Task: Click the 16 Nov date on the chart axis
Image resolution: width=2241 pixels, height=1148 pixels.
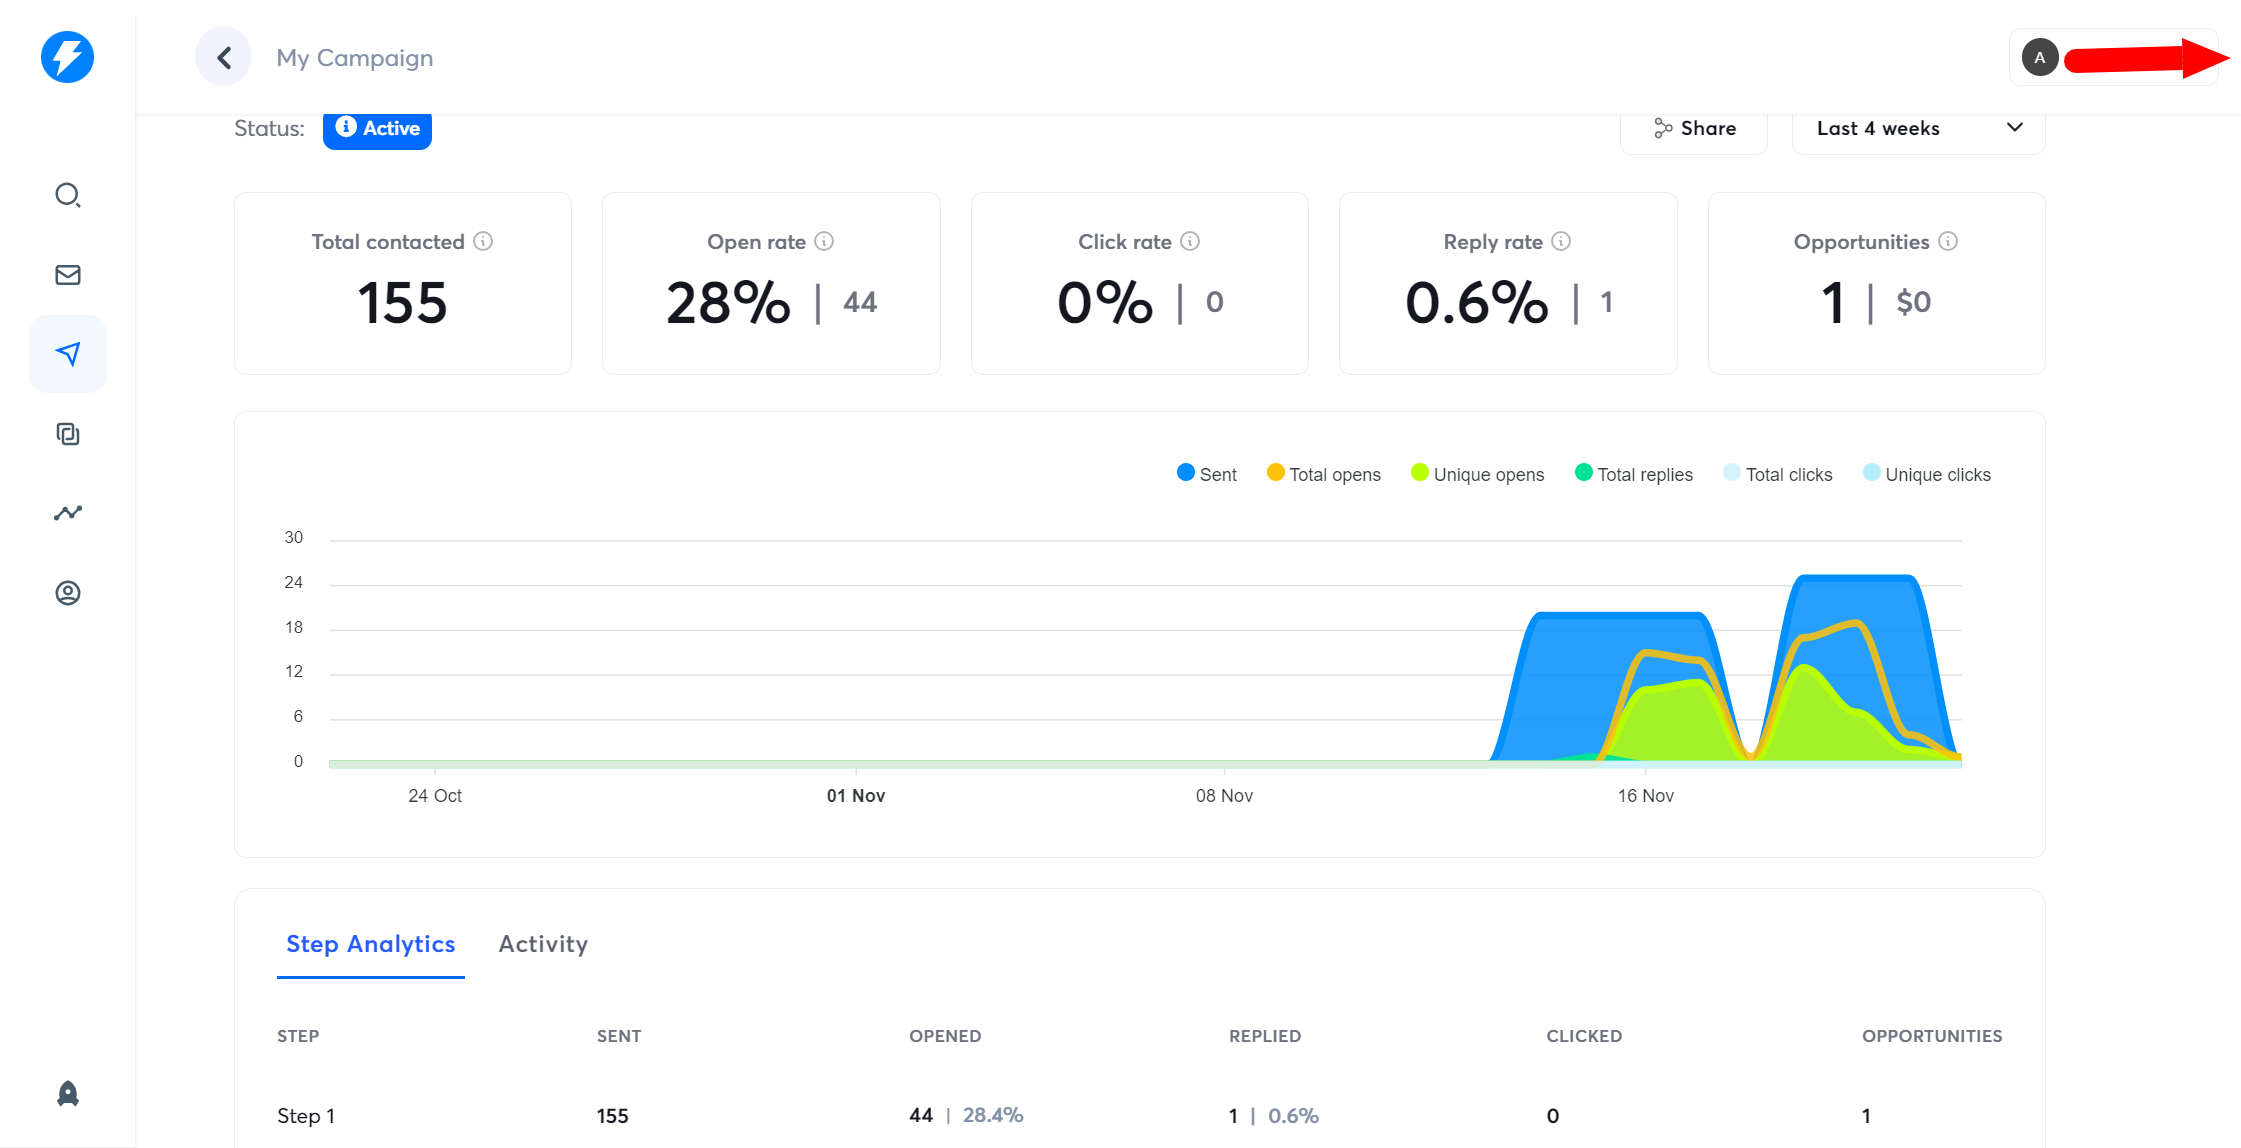Action: coord(1646,796)
